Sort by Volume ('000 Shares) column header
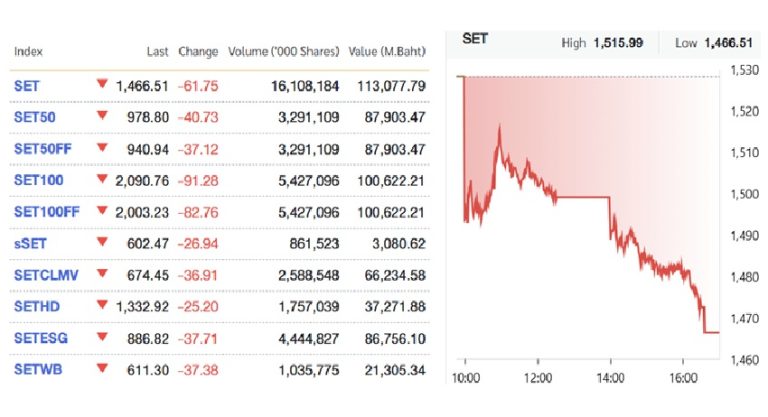 [284, 51]
